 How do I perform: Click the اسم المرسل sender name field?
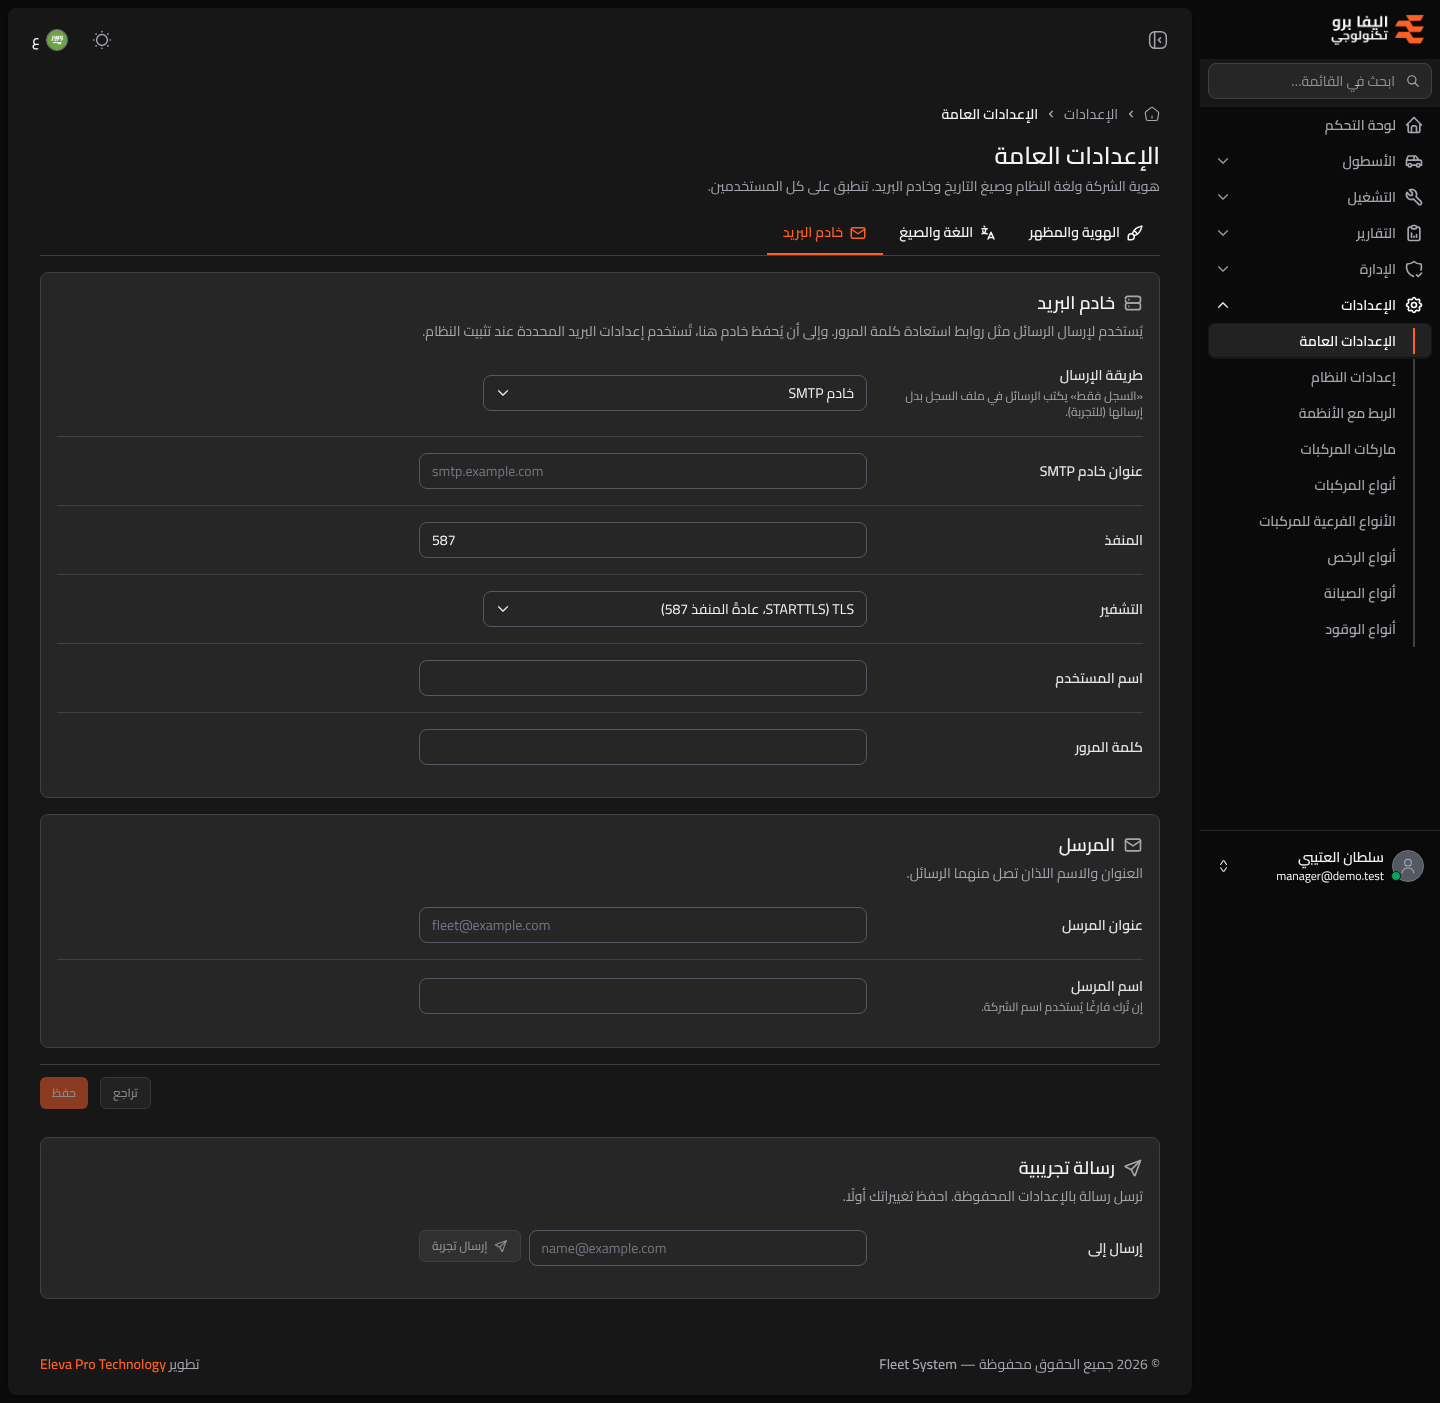(x=643, y=996)
